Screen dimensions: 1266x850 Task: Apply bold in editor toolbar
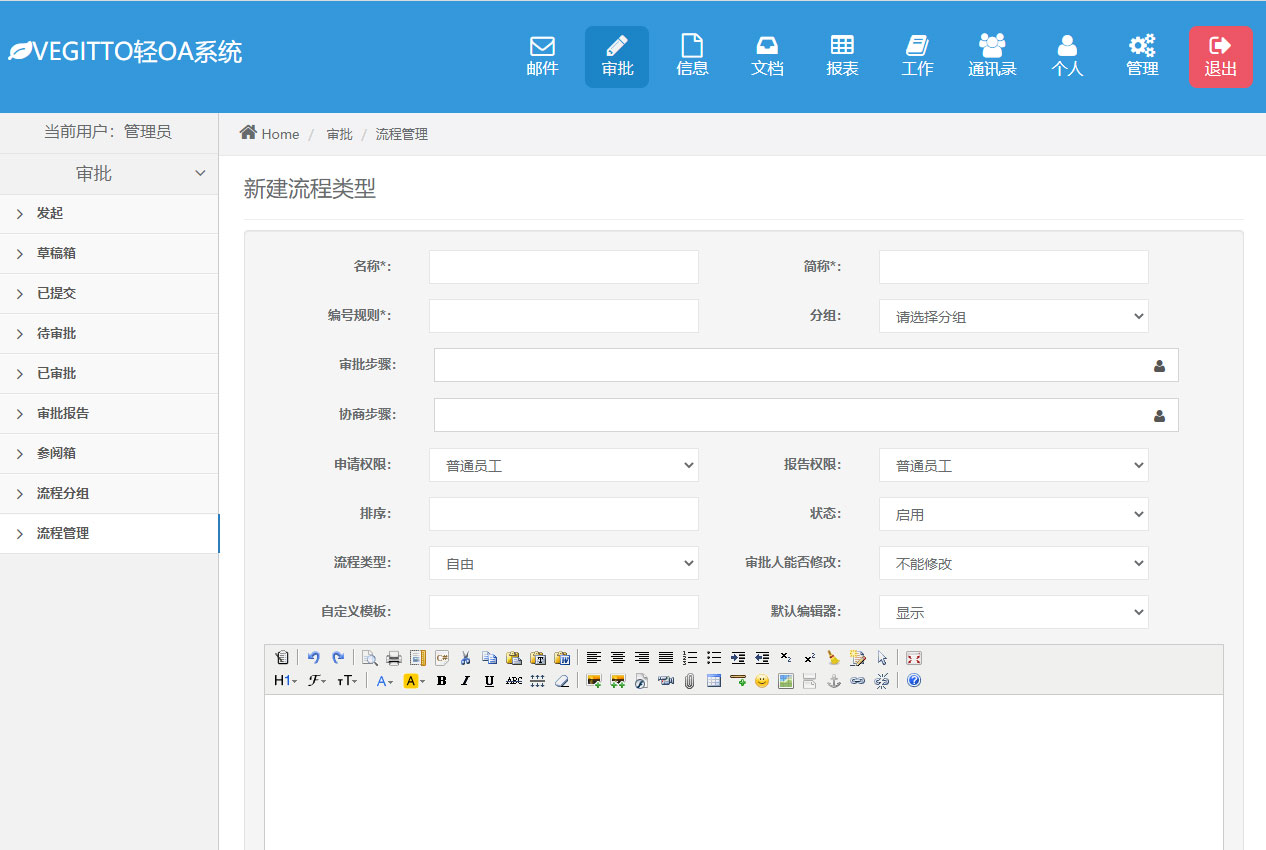441,681
